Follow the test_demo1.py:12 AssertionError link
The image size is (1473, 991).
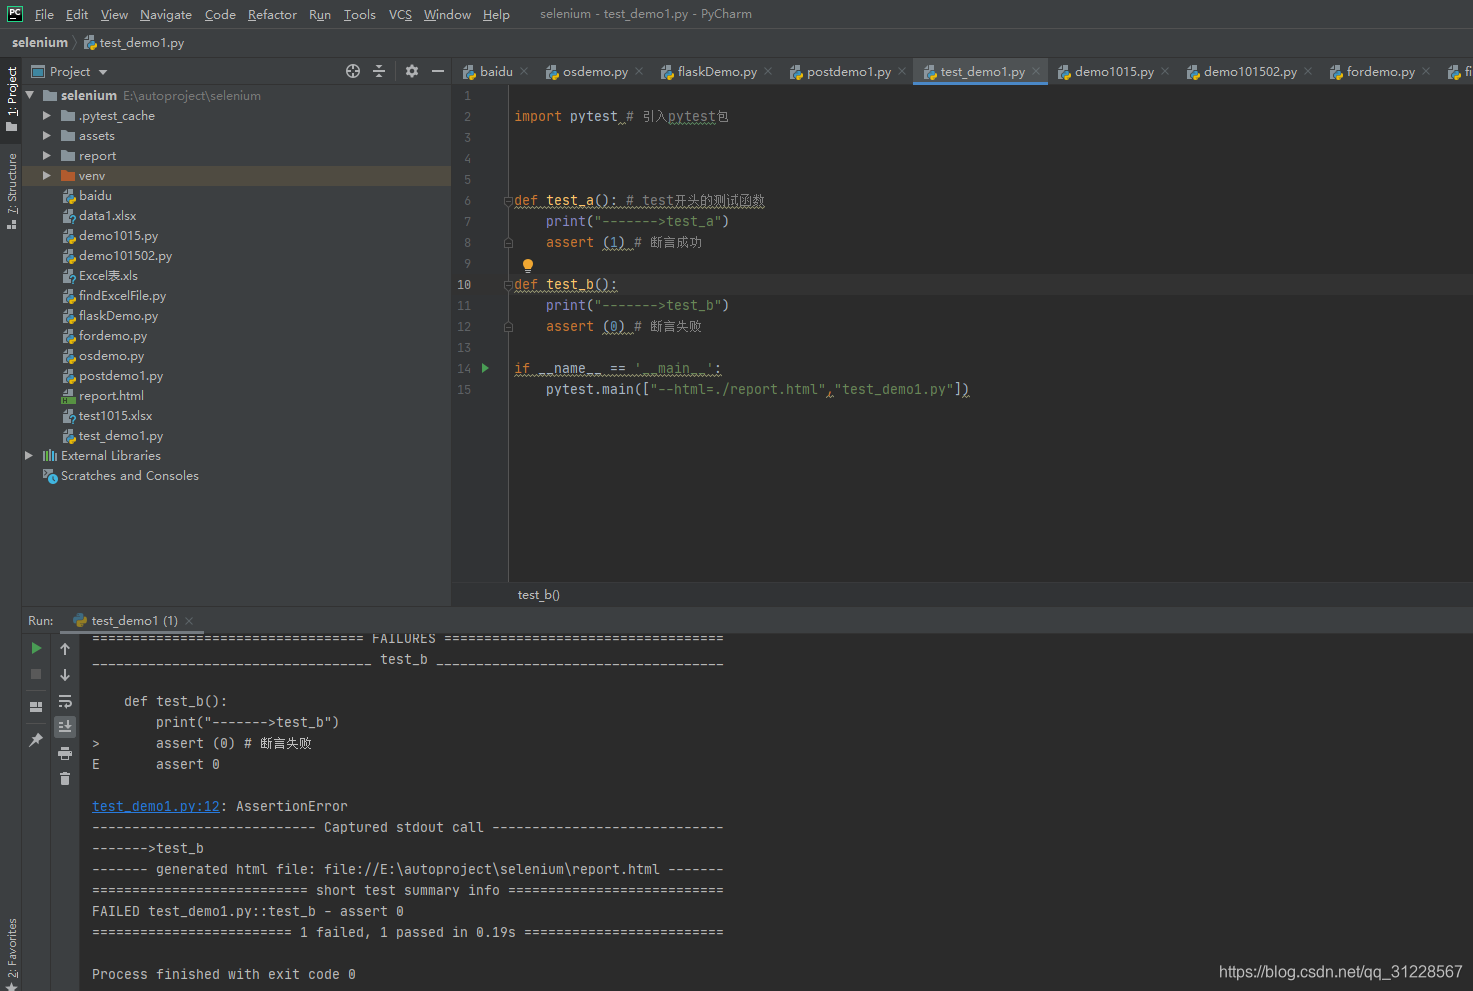155,805
